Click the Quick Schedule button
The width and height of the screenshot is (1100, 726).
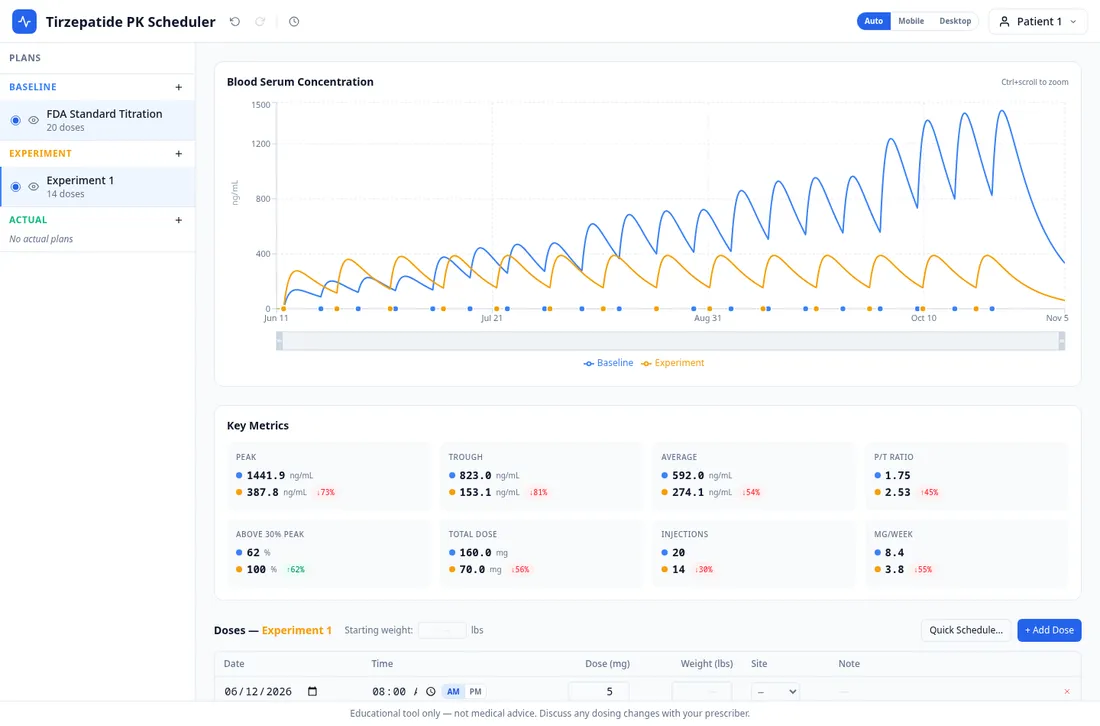click(x=966, y=630)
